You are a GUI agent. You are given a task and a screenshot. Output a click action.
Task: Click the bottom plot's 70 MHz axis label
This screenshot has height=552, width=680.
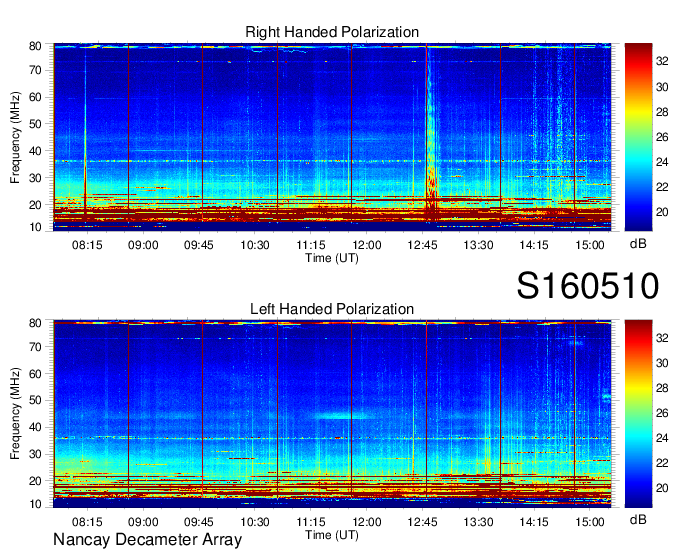[x=35, y=347]
